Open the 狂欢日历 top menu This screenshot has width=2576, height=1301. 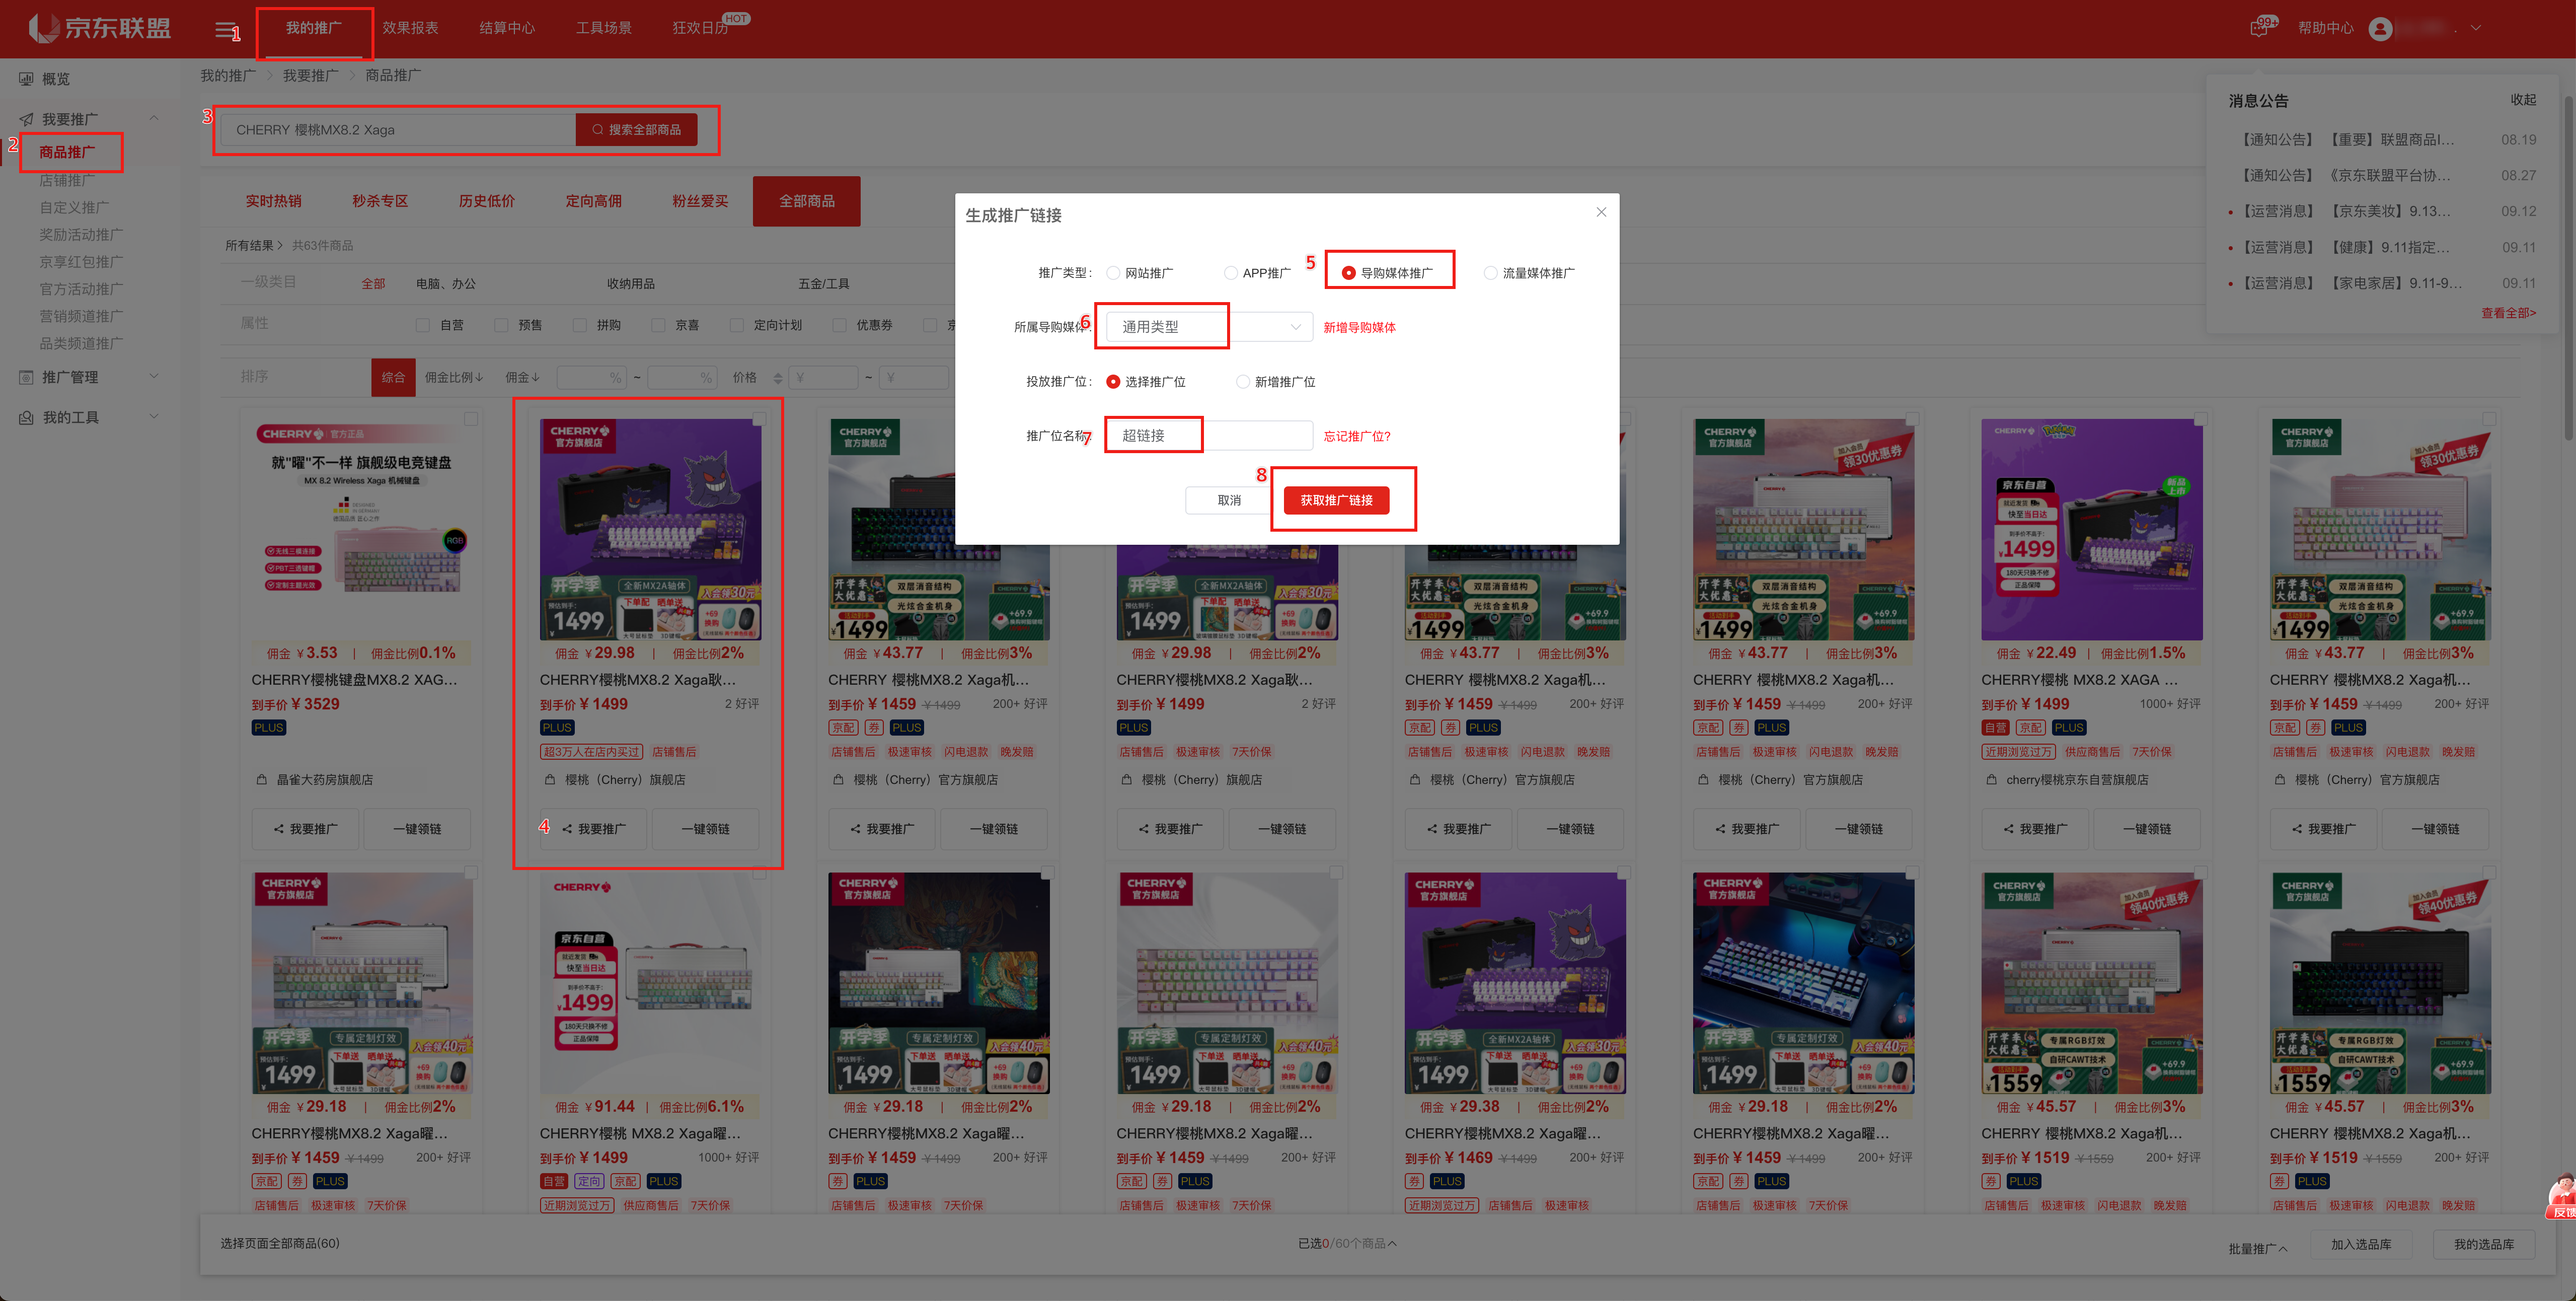coord(700,28)
